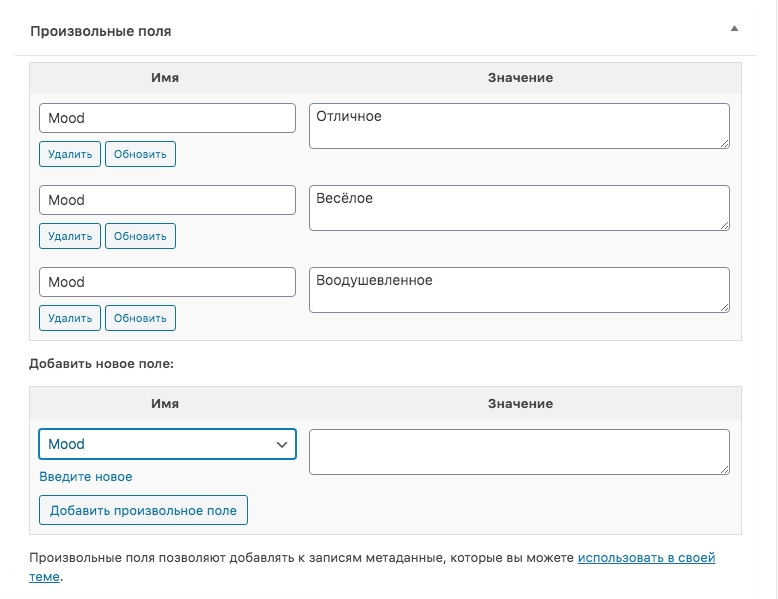This screenshot has width=778, height=599.
Task: Click the value textarea containing Отличное
Action: pos(519,126)
